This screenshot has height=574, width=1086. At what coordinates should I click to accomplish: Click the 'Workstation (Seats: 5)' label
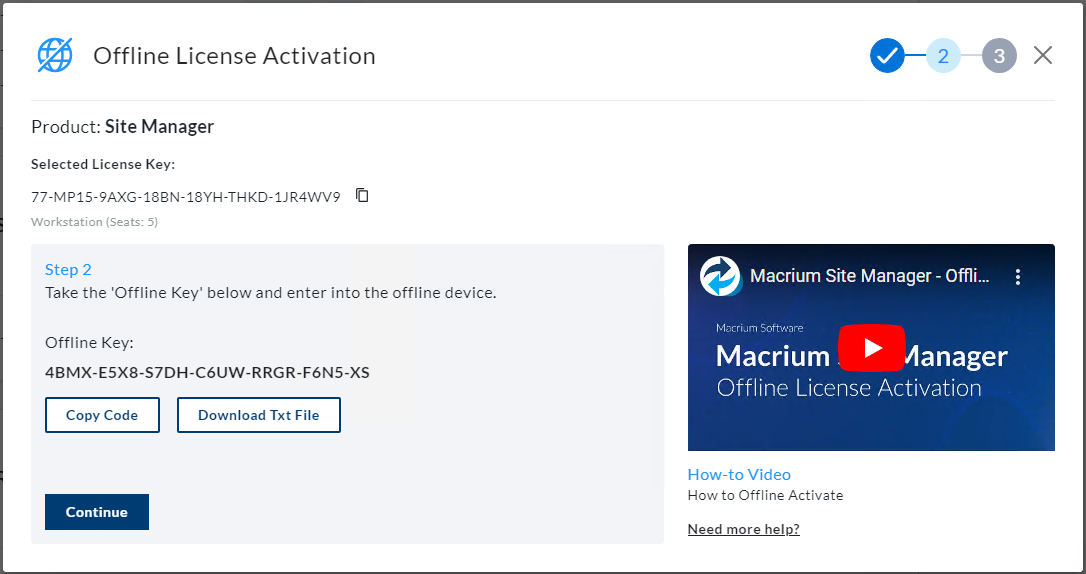pyautogui.click(x=94, y=222)
